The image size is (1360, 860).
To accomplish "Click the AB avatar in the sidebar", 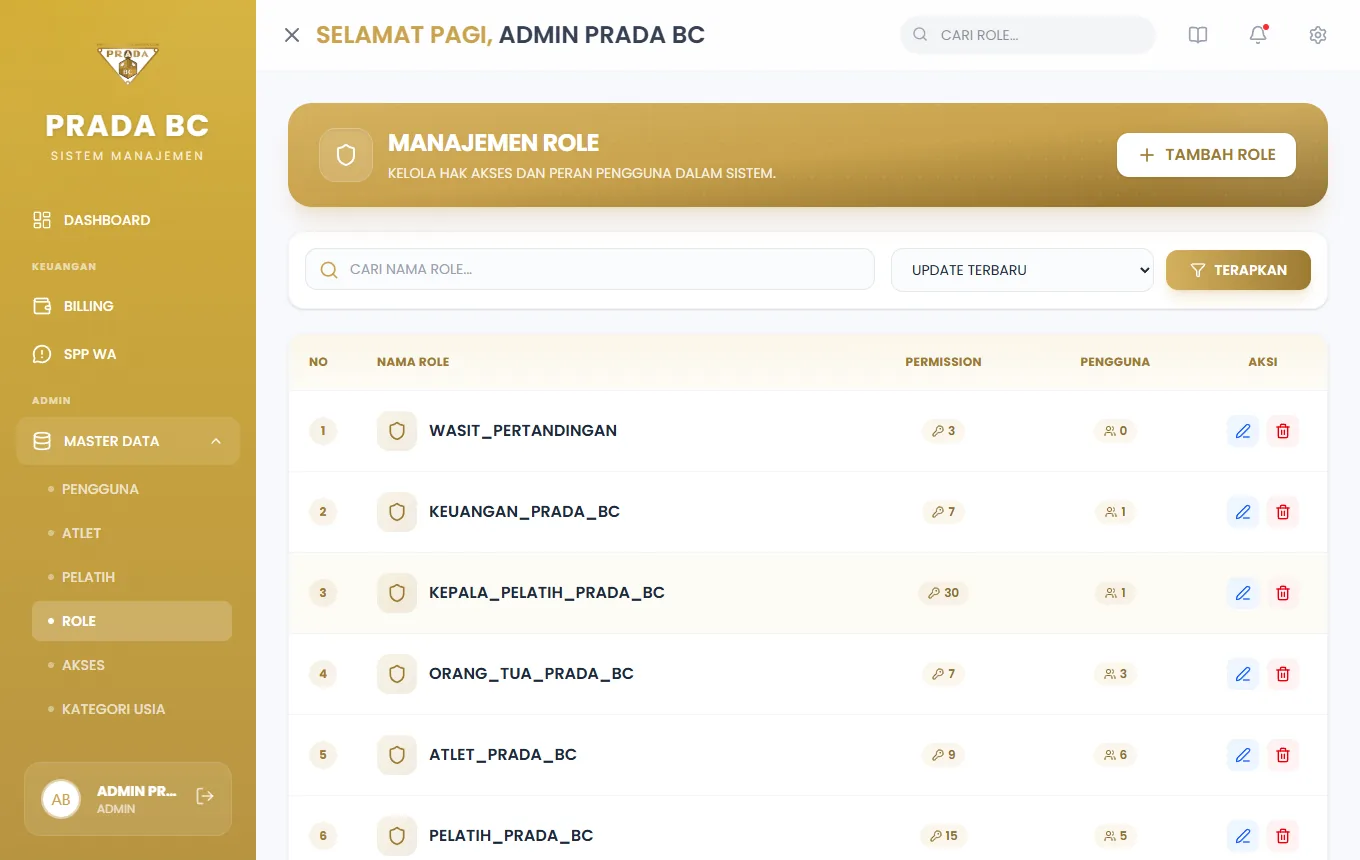I will coord(61,799).
